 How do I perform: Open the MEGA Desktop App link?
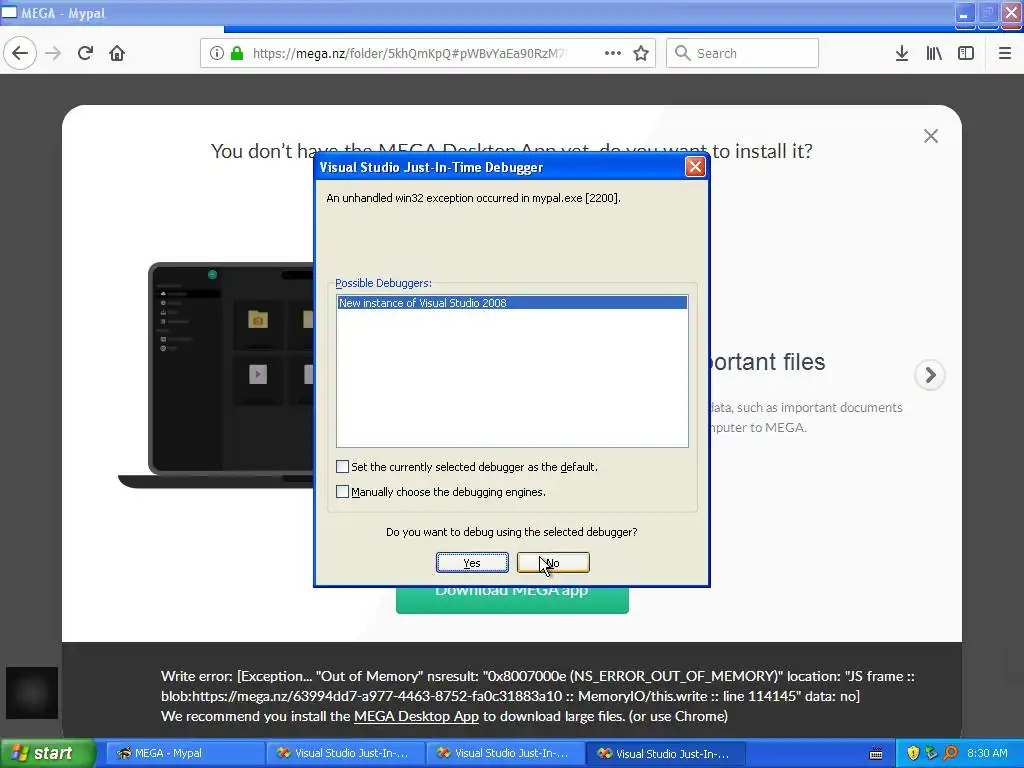click(416, 716)
